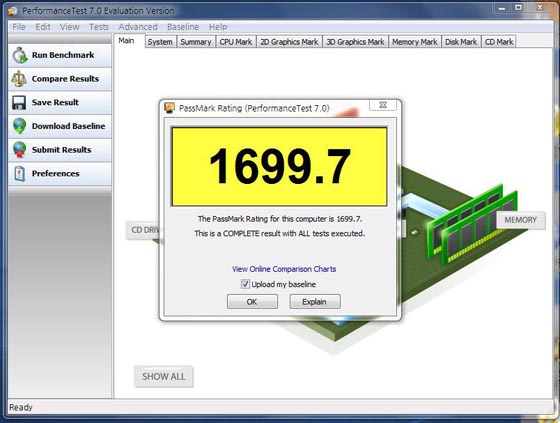Viewport: 560px width, 423px height.
Task: Open the File menu
Action: coord(19,27)
